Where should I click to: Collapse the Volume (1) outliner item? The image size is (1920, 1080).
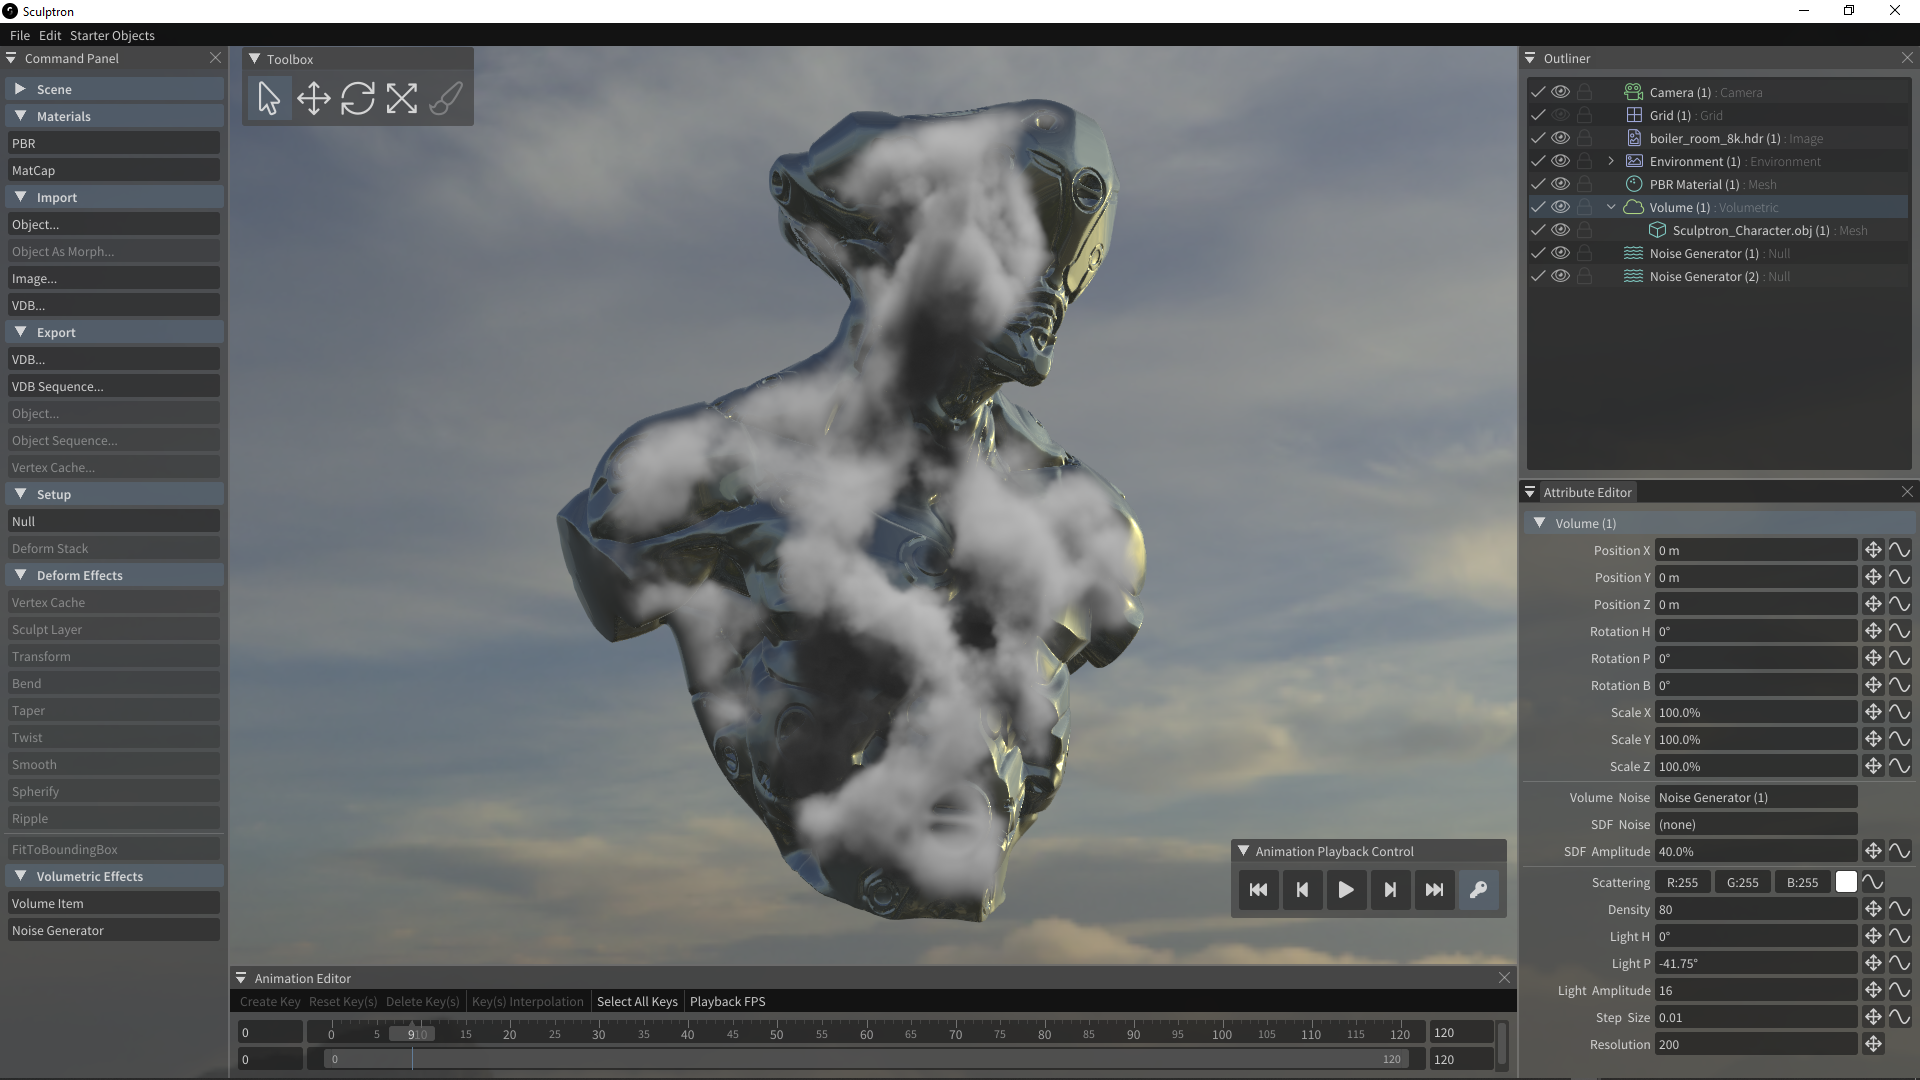(1610, 207)
